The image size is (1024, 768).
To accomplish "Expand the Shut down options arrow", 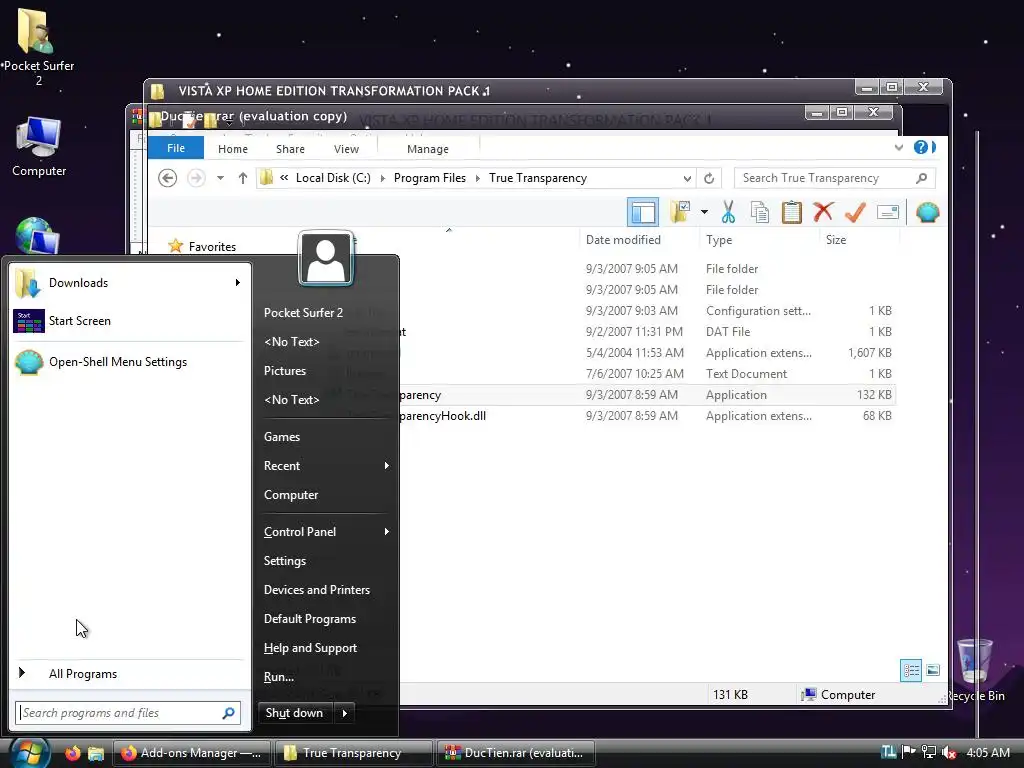I will (x=345, y=713).
